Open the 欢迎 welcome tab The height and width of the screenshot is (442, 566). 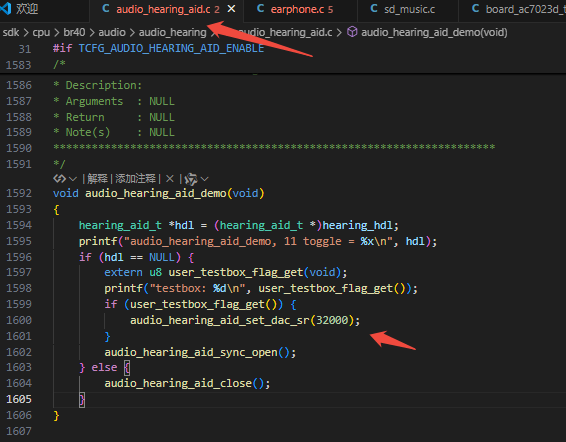click(x=27, y=9)
